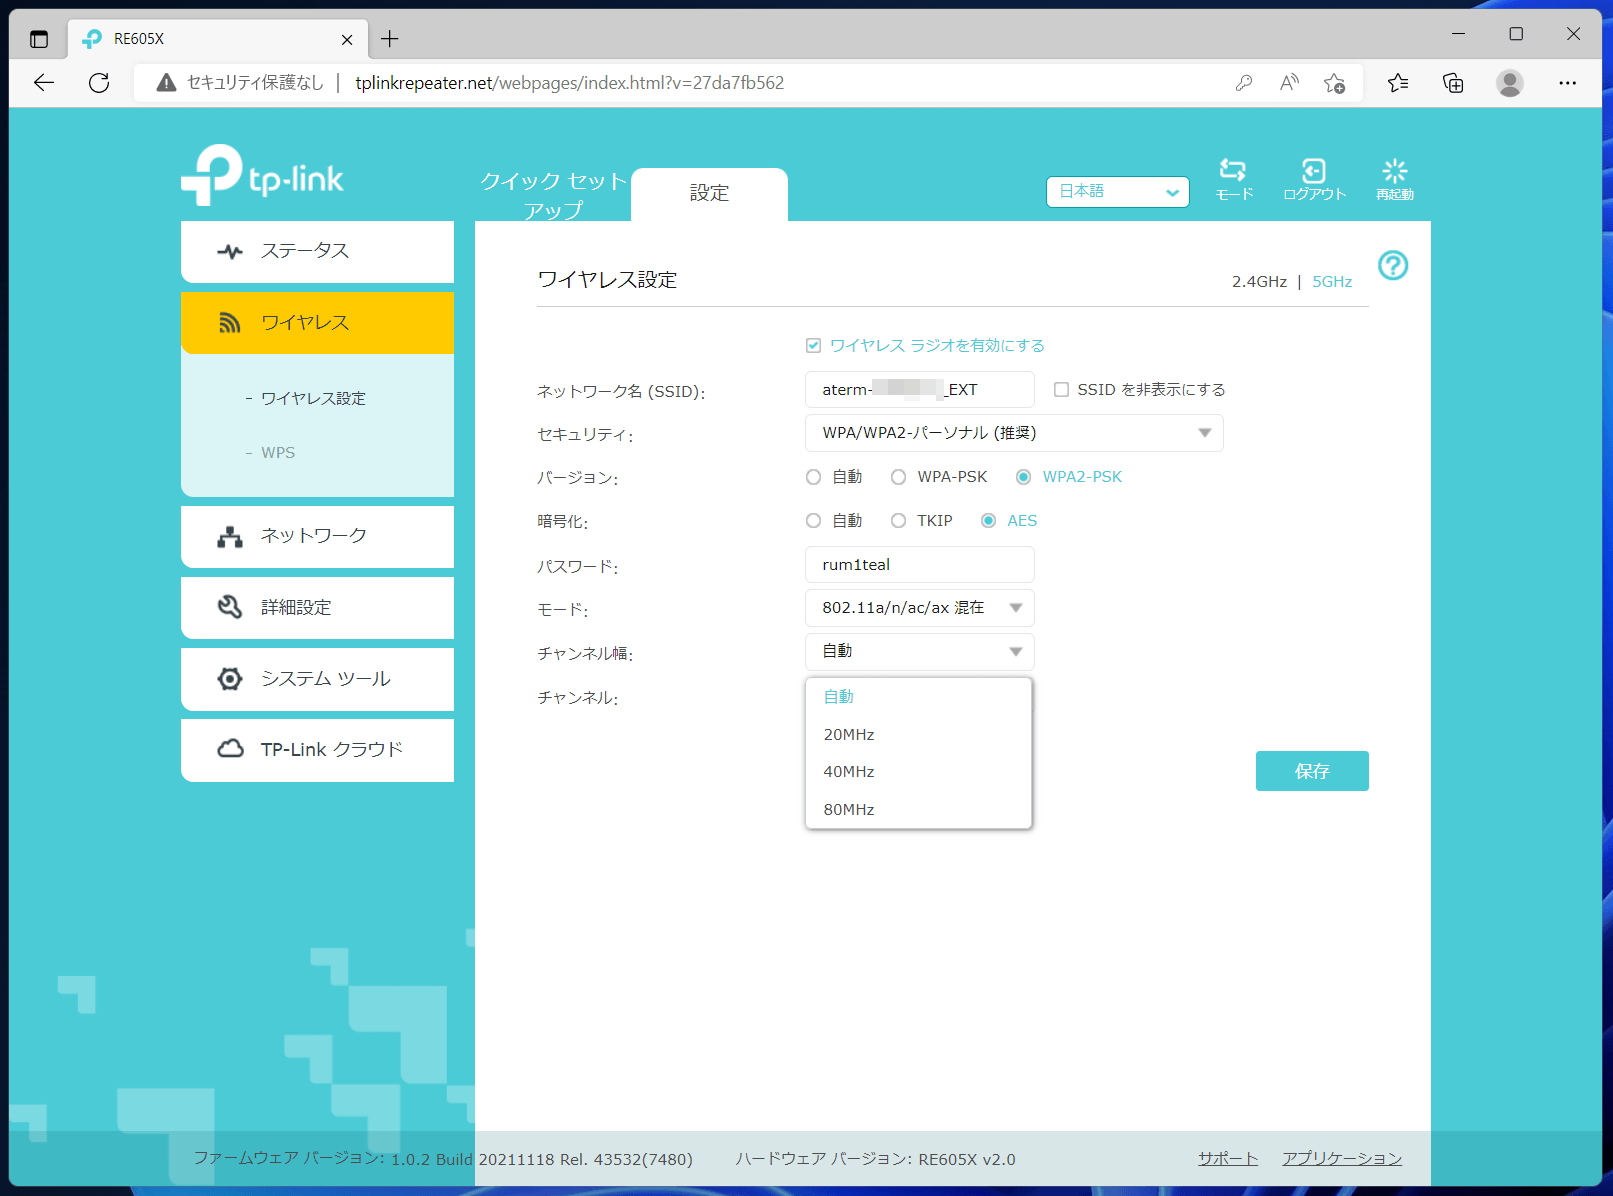The image size is (1613, 1196).
Task: Click the 保存 save button
Action: (x=1312, y=771)
